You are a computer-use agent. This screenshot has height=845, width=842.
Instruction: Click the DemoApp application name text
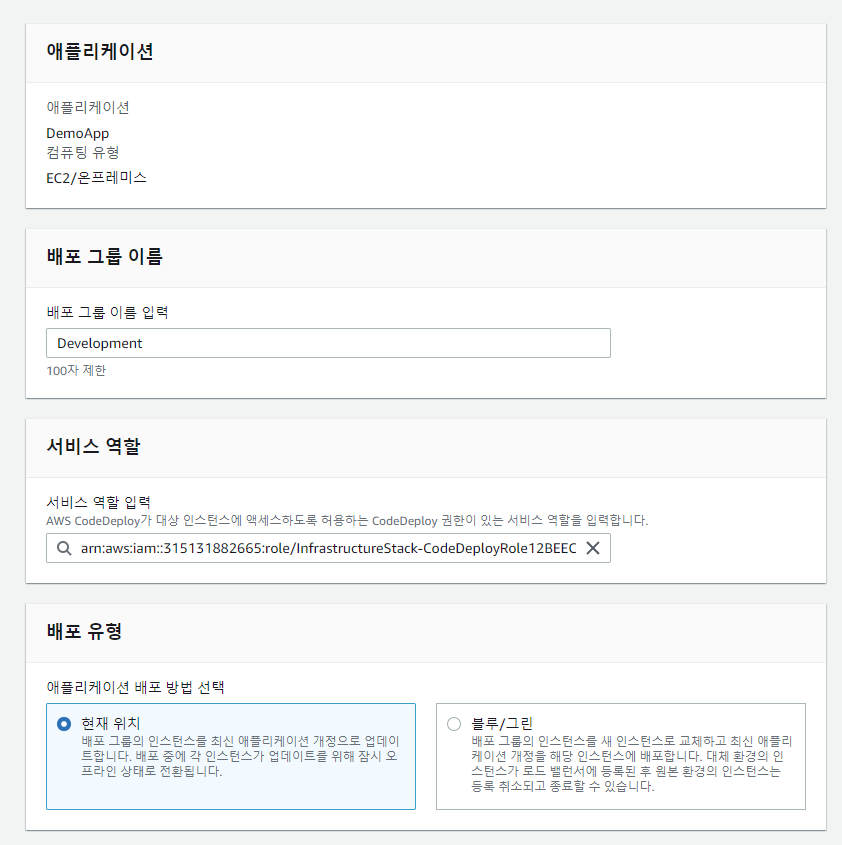tap(78, 133)
